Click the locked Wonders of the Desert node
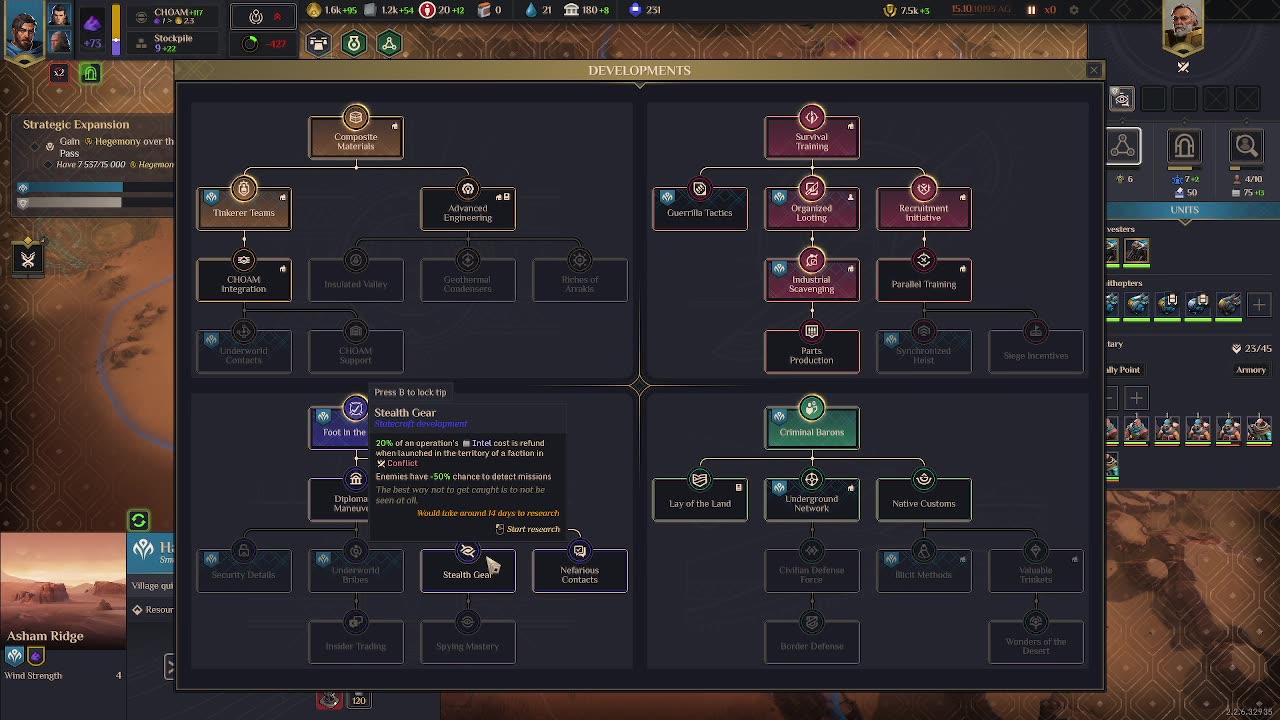The height and width of the screenshot is (720, 1280). (1036, 642)
